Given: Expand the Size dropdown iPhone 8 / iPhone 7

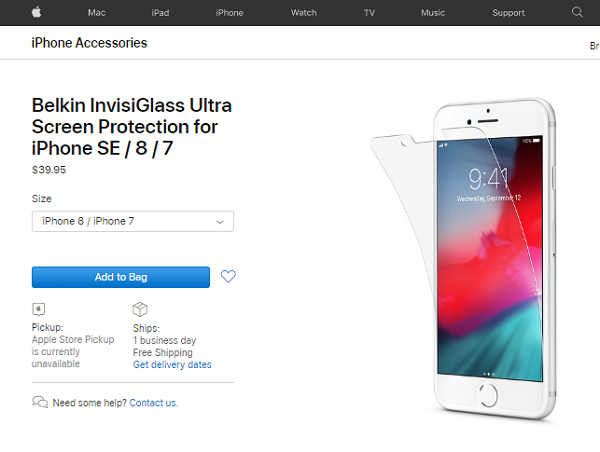Looking at the screenshot, I should click(x=133, y=221).
